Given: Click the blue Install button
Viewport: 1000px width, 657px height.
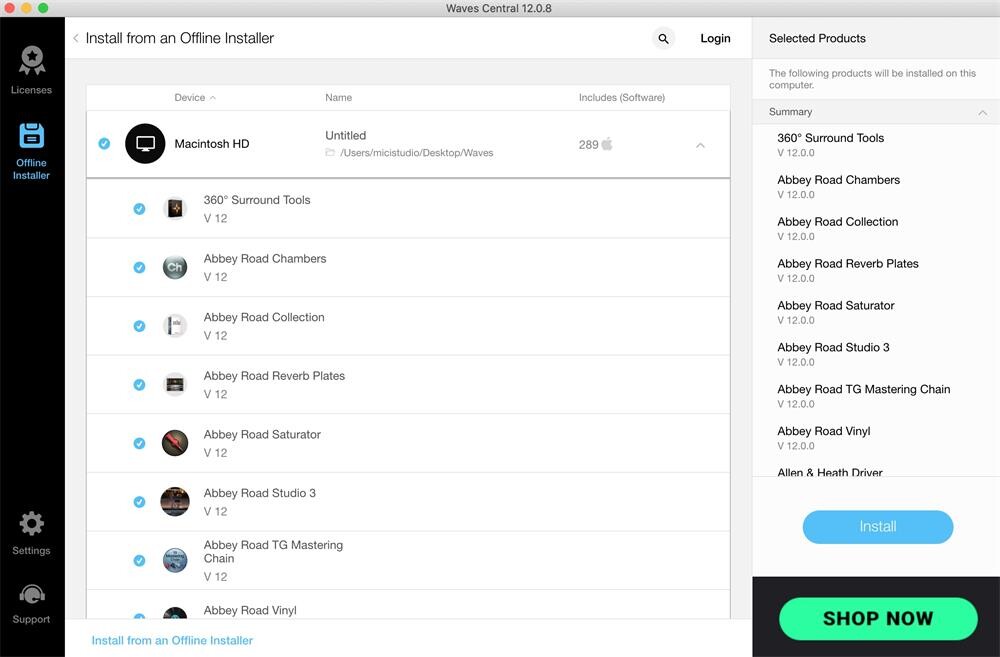Looking at the screenshot, I should pyautogui.click(x=878, y=527).
